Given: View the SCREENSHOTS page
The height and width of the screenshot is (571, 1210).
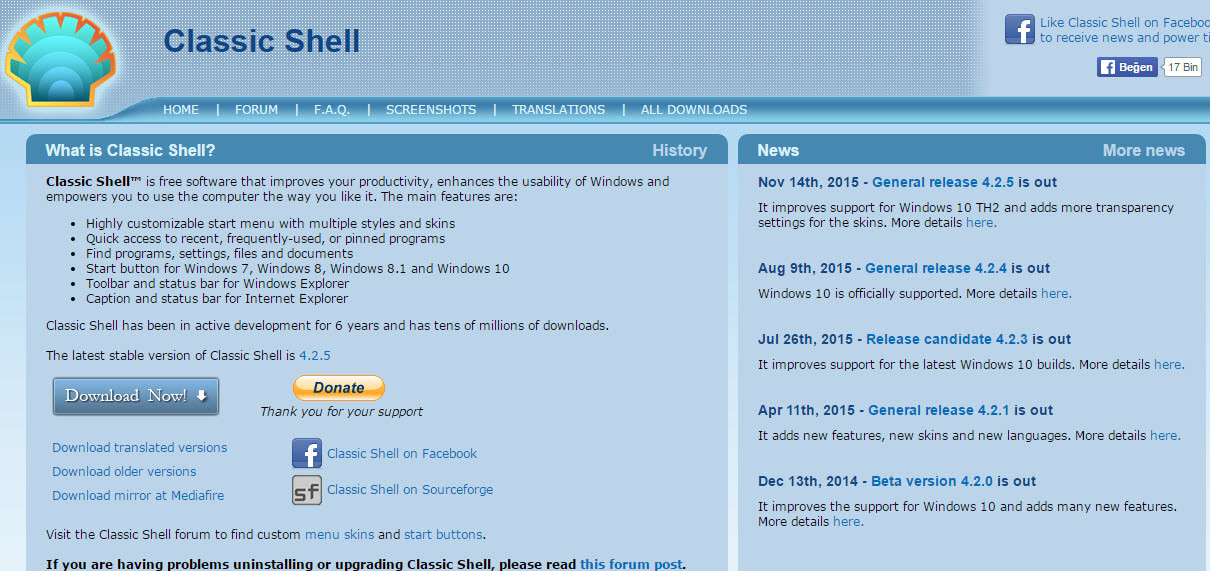Looking at the screenshot, I should [431, 110].
